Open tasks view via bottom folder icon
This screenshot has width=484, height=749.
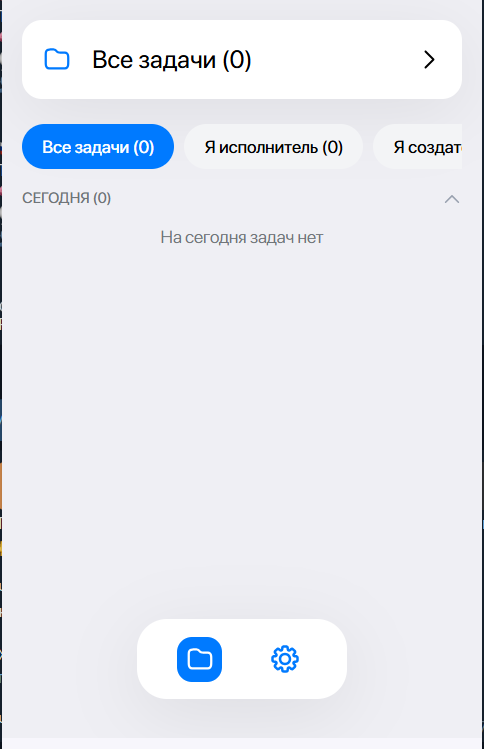point(199,659)
